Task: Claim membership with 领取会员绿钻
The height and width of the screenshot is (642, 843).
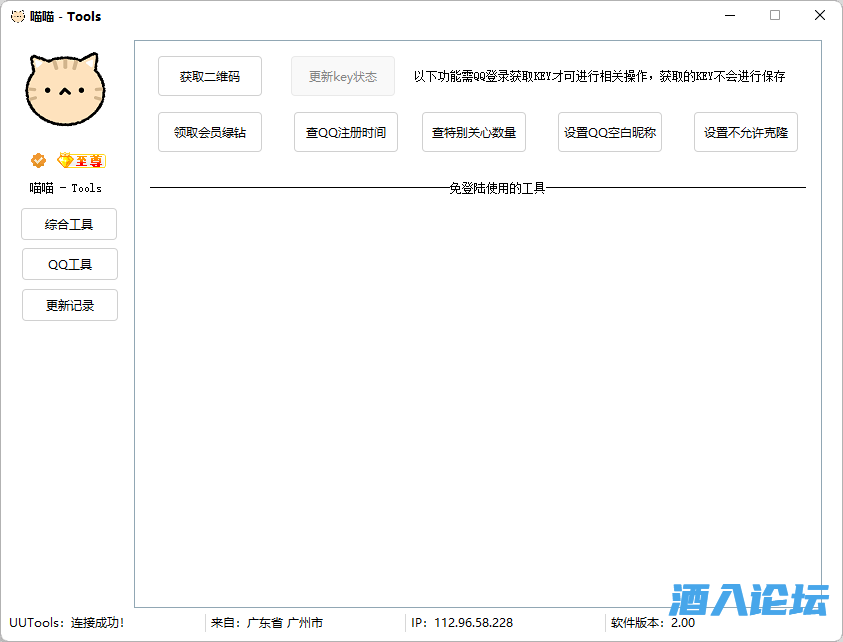Action: [209, 132]
